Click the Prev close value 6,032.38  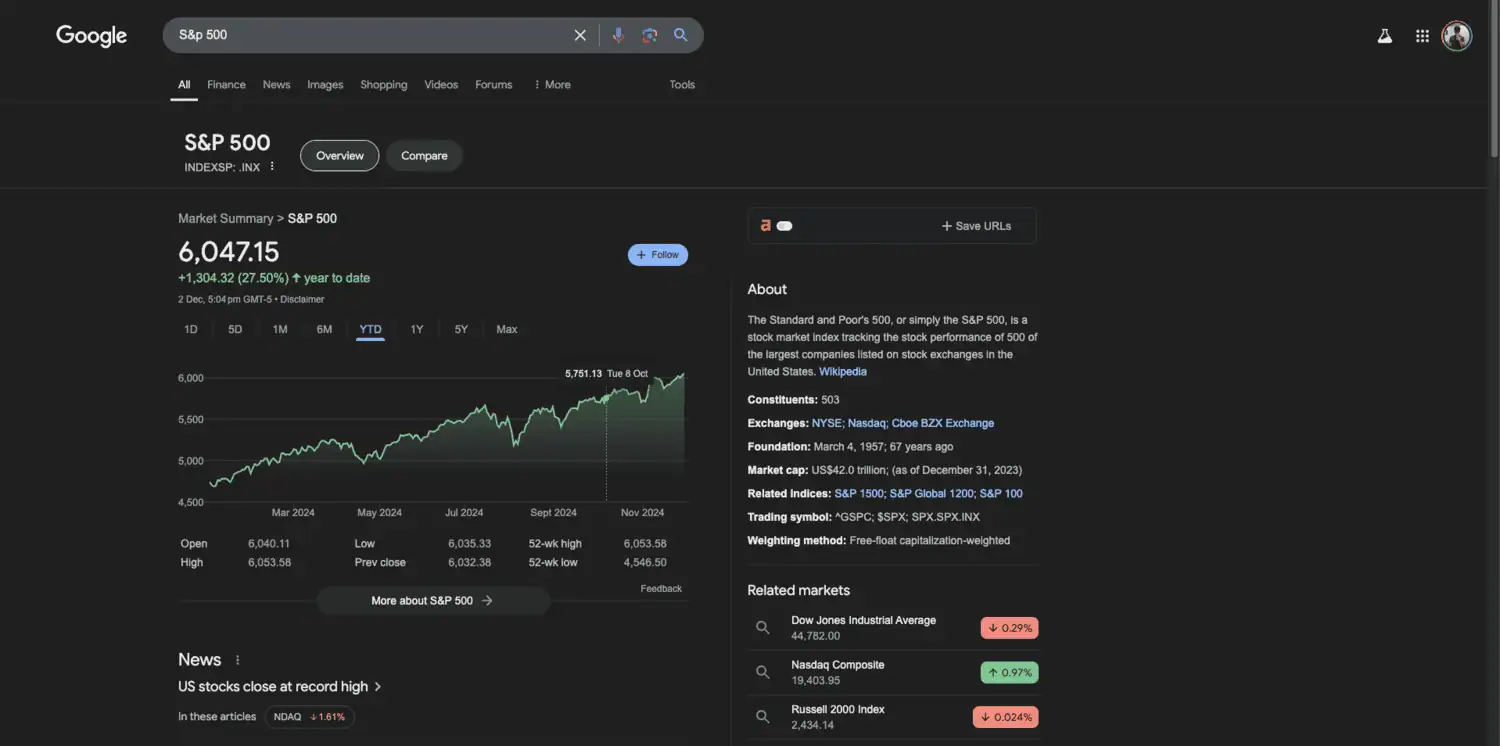pyautogui.click(x=469, y=563)
